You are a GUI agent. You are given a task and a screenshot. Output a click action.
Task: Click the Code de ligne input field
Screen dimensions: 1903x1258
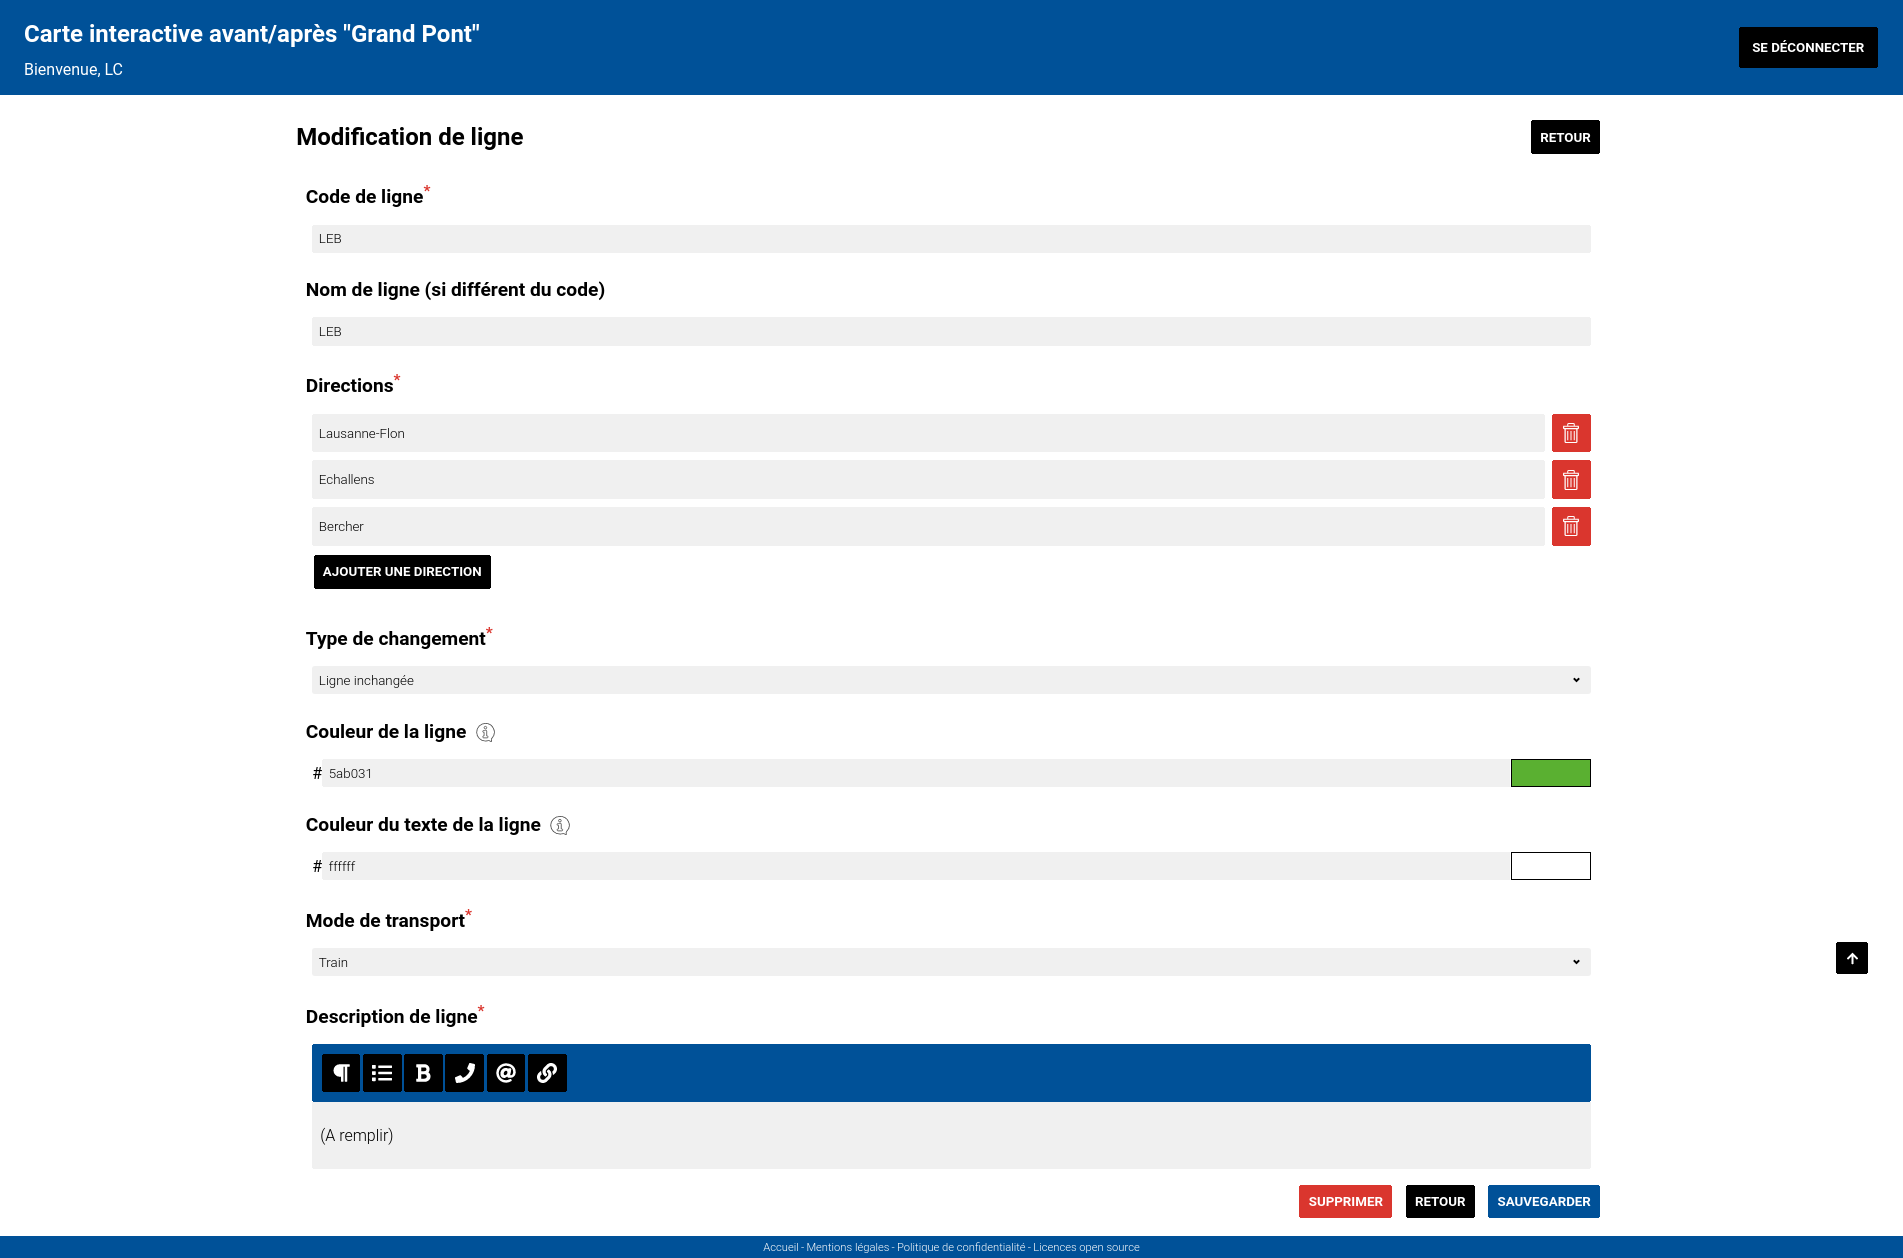(x=950, y=239)
